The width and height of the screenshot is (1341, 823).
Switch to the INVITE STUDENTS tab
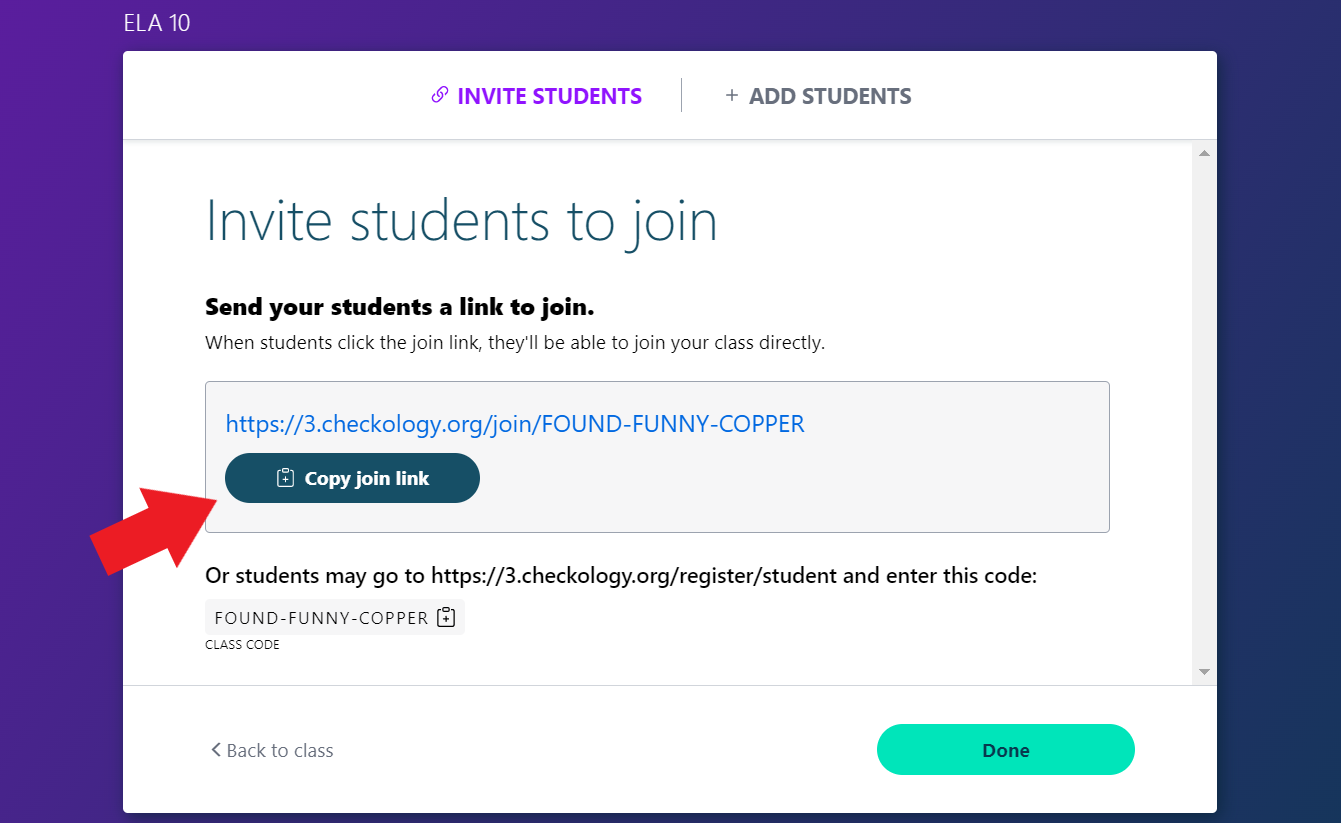pyautogui.click(x=549, y=96)
